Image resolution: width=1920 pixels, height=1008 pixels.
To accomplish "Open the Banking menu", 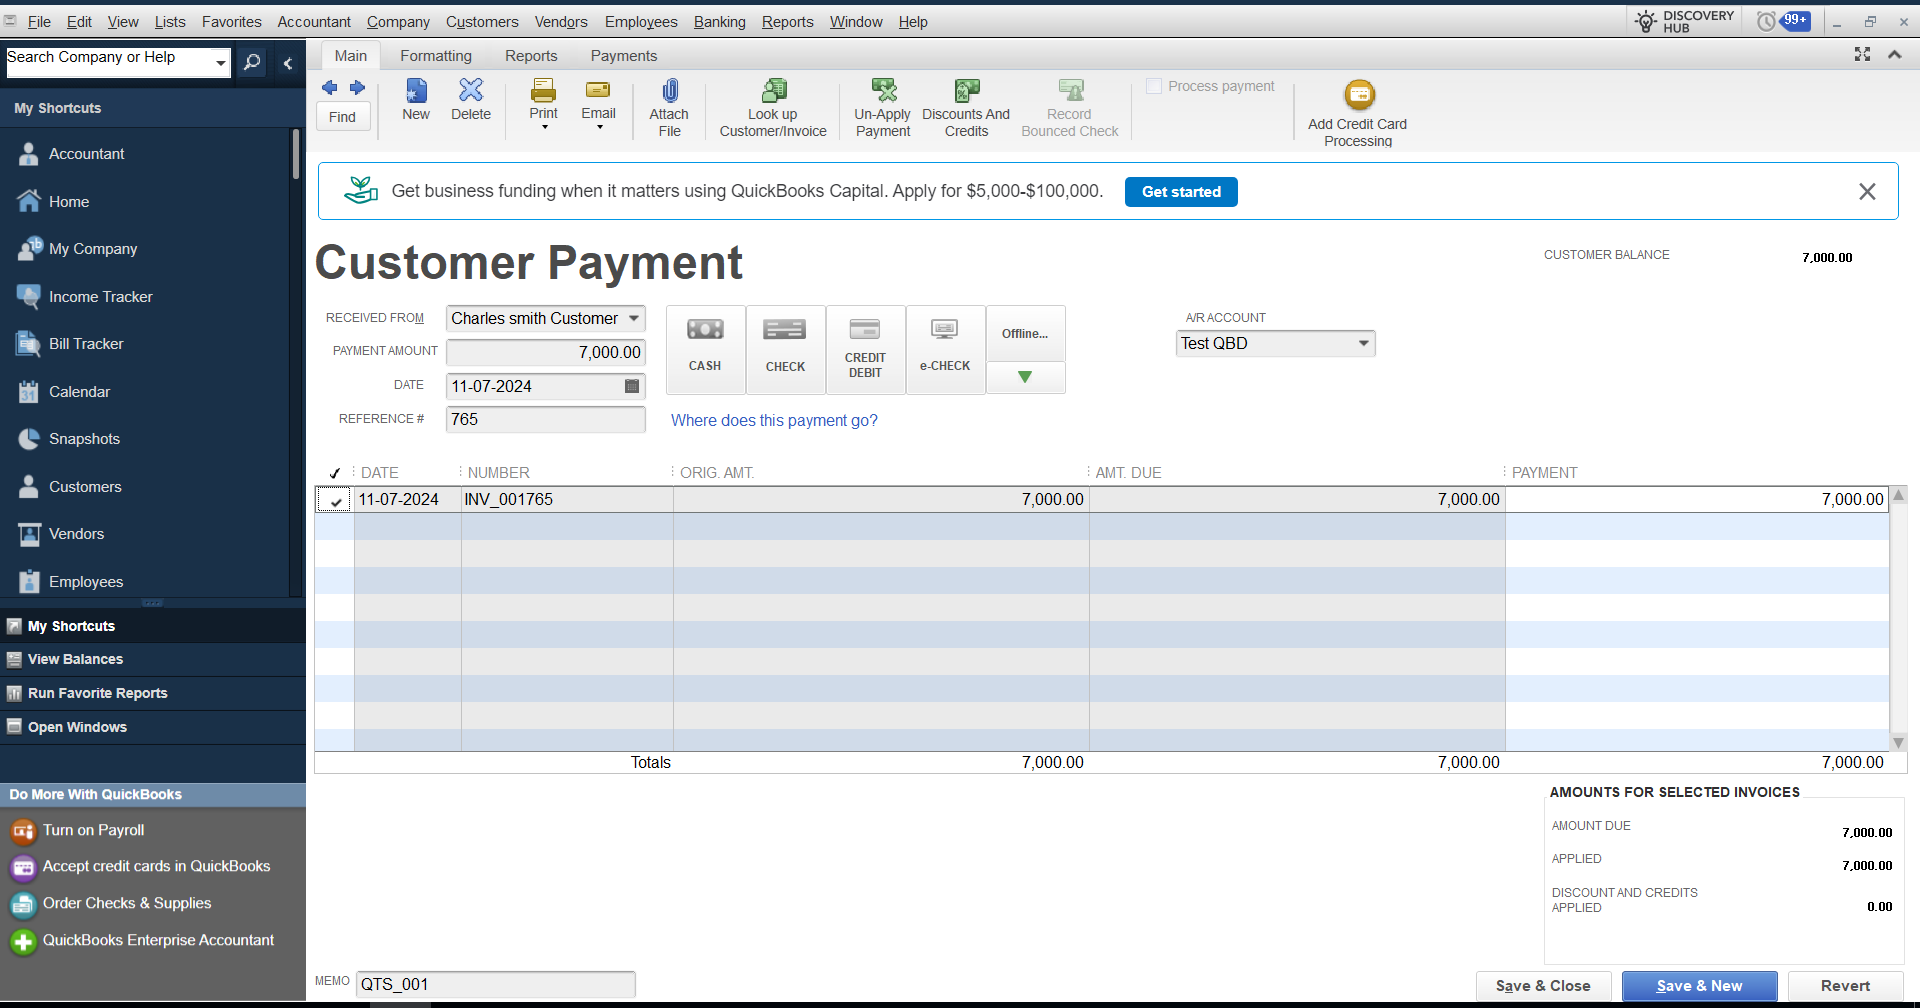I will coord(719,22).
